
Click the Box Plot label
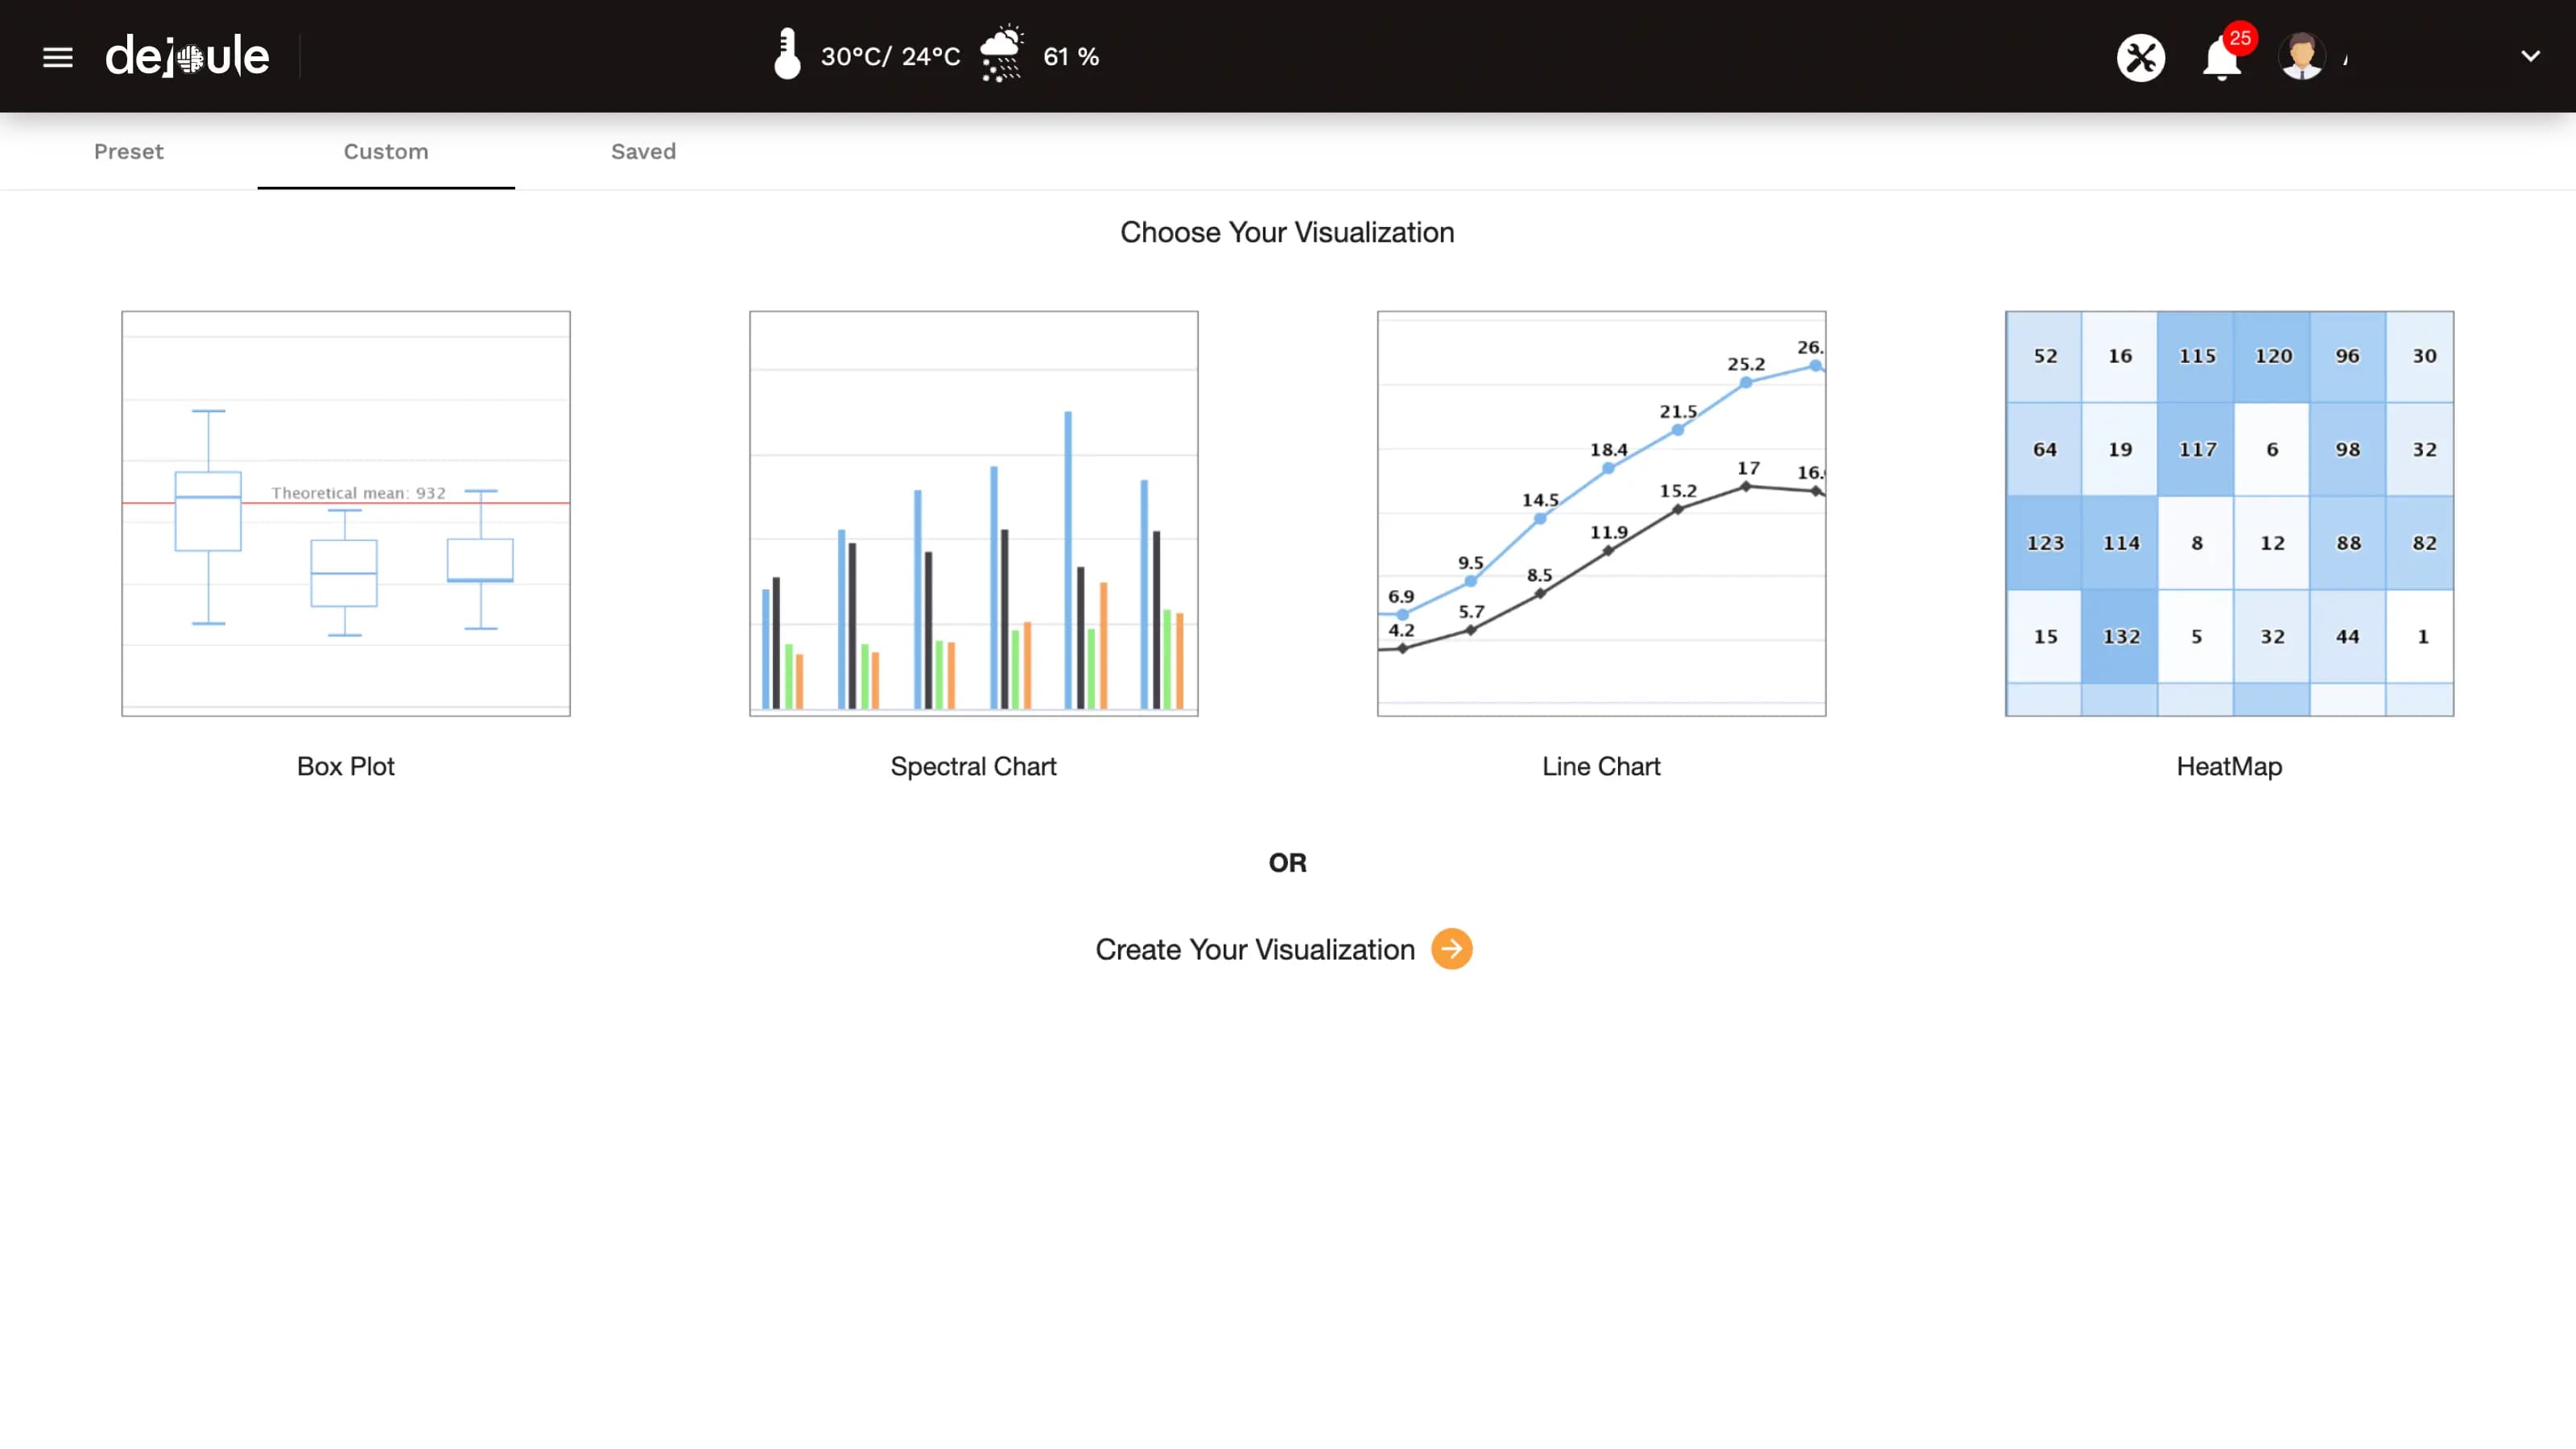point(346,766)
